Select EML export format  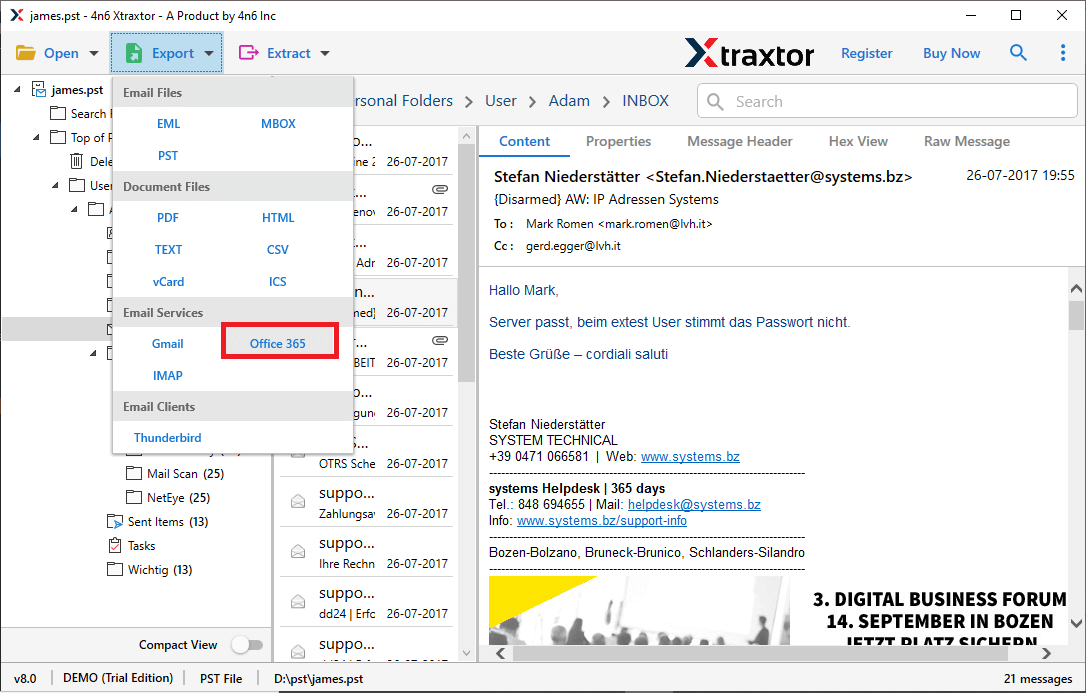click(168, 124)
